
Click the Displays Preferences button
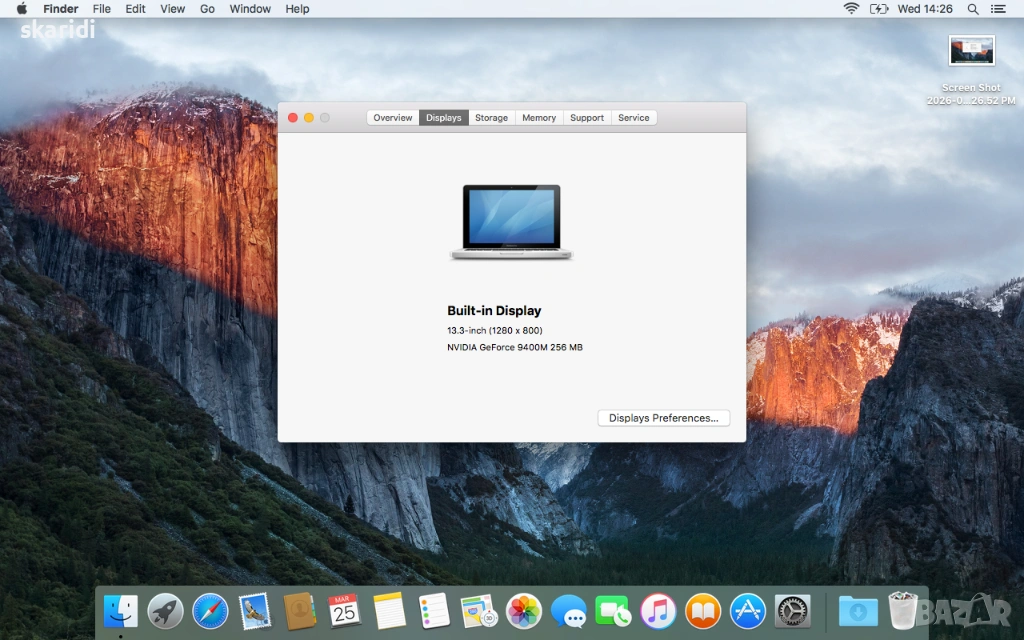[663, 418]
